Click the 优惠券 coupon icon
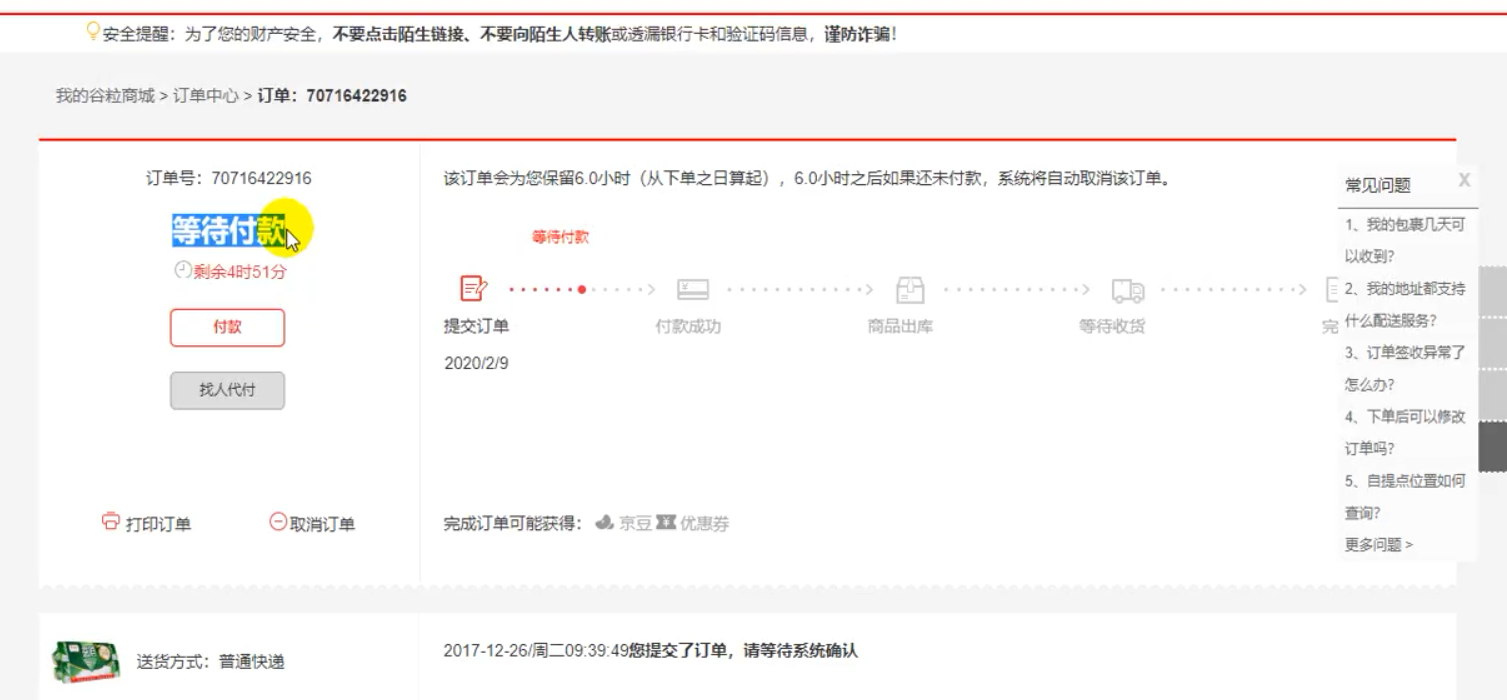Screen dimensions: 1507x700 pos(666,523)
